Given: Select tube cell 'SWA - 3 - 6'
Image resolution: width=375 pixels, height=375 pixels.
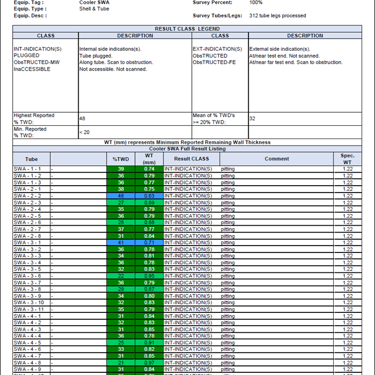Looking at the screenshot, I should pyautogui.click(x=32, y=276).
